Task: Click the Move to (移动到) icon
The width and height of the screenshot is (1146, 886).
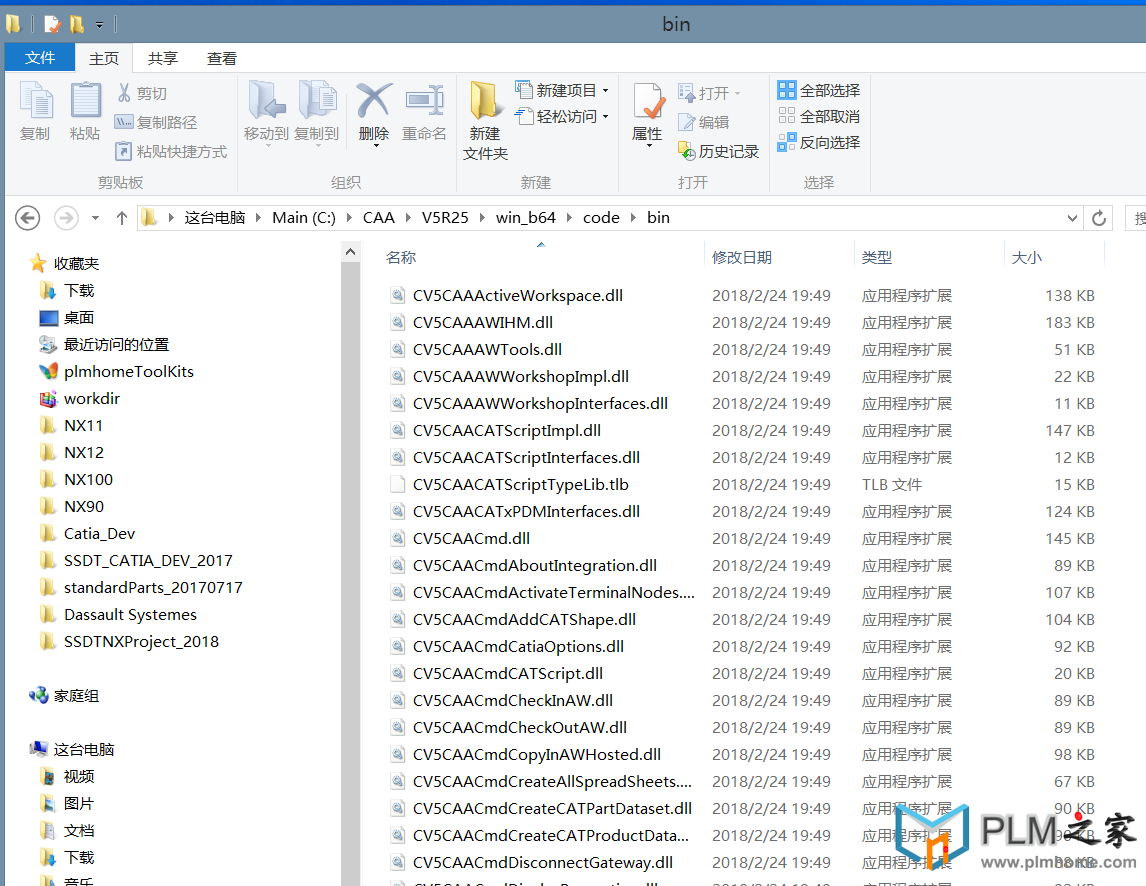Action: click(x=267, y=101)
